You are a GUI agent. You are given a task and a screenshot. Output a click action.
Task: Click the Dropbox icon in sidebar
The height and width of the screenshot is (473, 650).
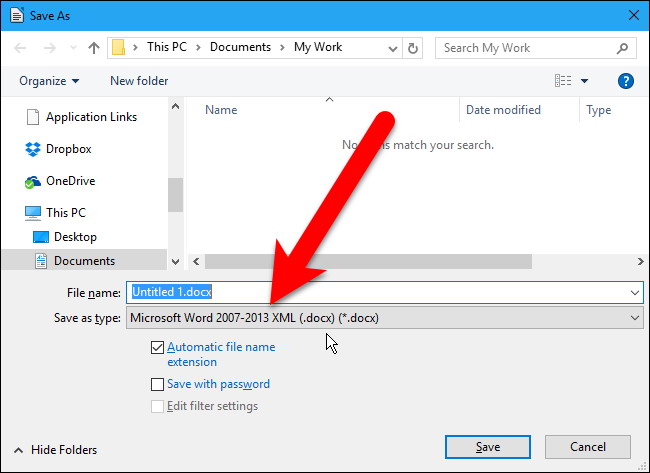[32, 149]
